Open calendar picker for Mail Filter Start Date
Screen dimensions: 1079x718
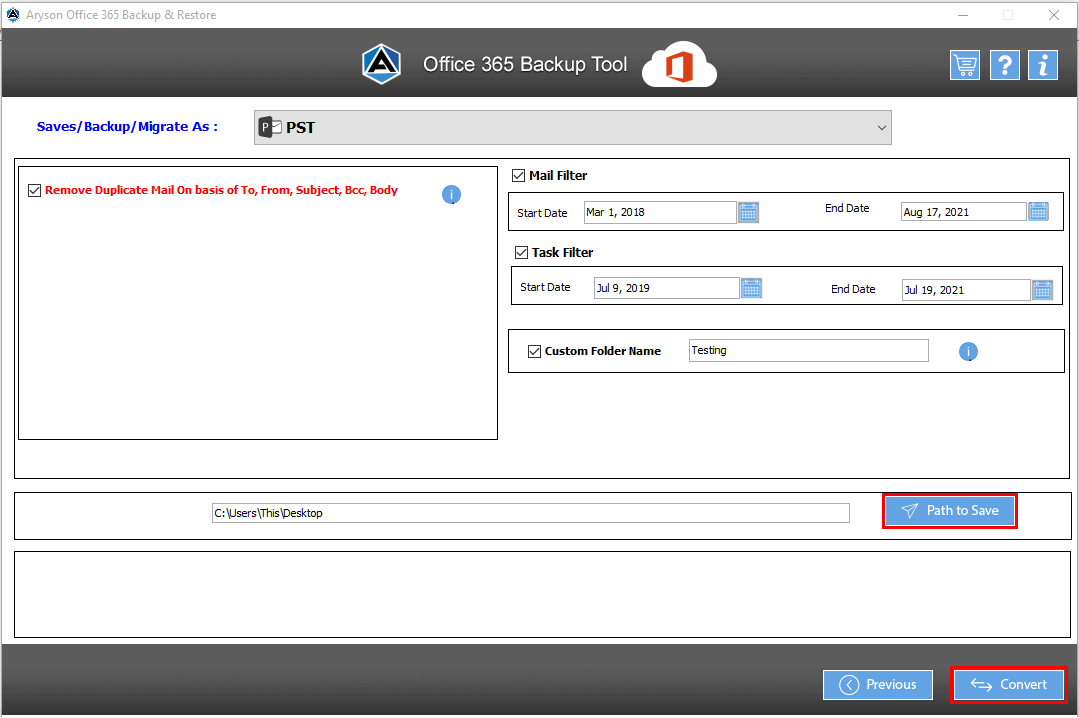point(748,213)
